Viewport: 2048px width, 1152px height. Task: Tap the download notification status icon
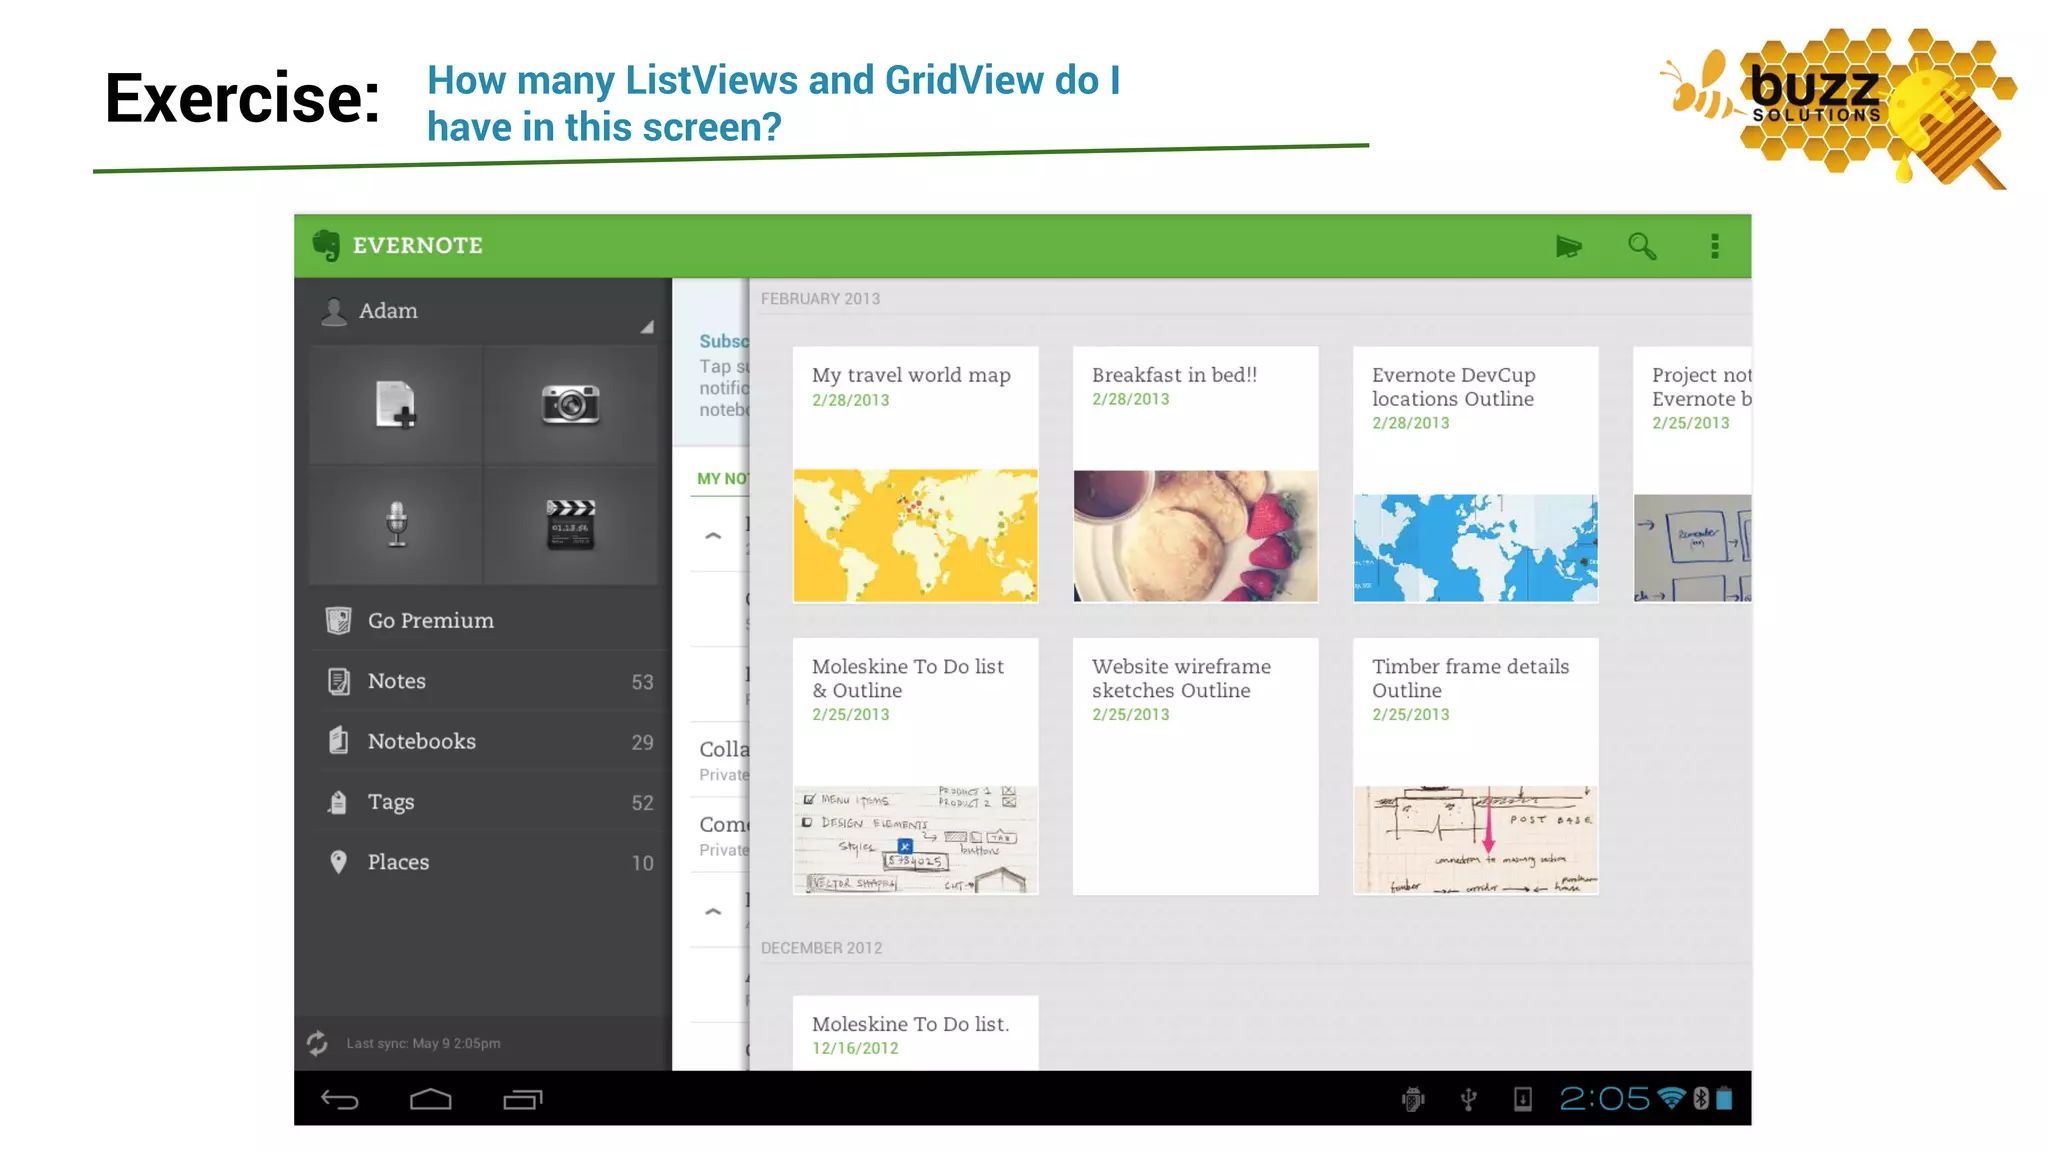(x=1523, y=1100)
